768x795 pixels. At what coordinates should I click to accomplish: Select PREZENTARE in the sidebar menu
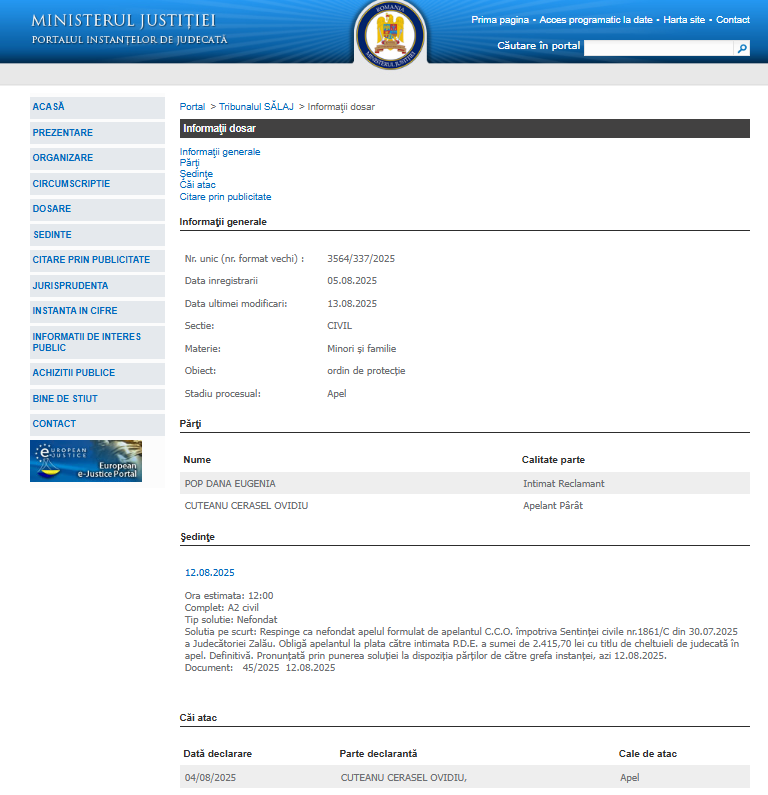(x=97, y=133)
